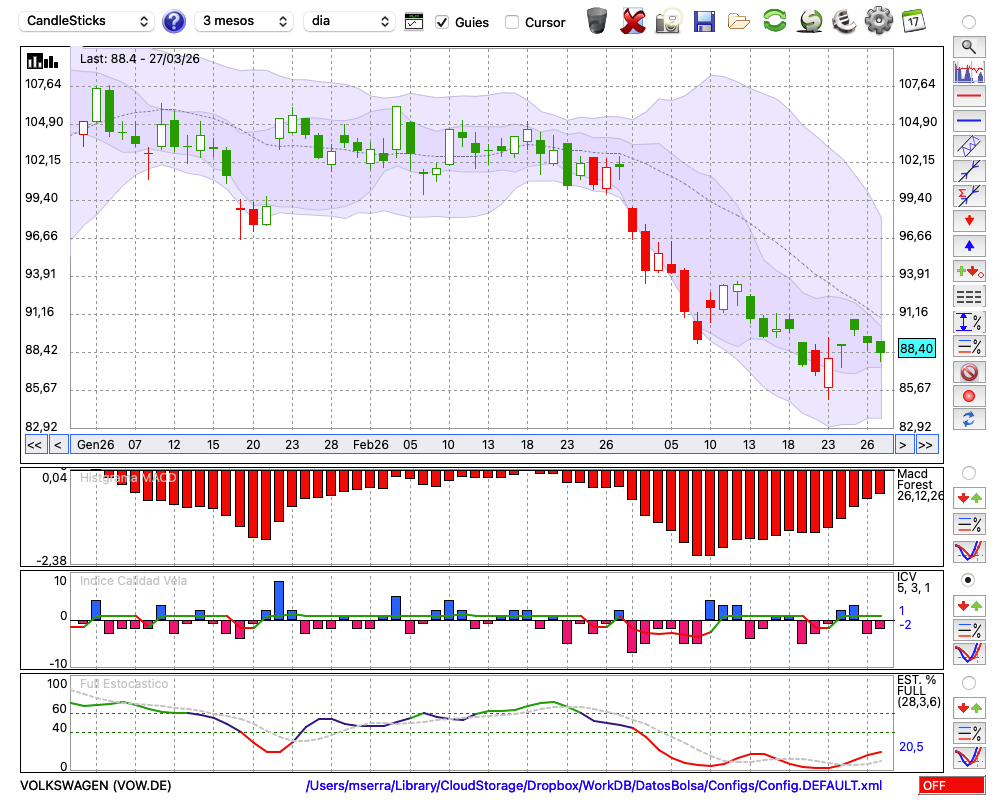Viewport: 1000px width, 800px height.
Task: Select the red horizontal line tool
Action: (x=968, y=96)
